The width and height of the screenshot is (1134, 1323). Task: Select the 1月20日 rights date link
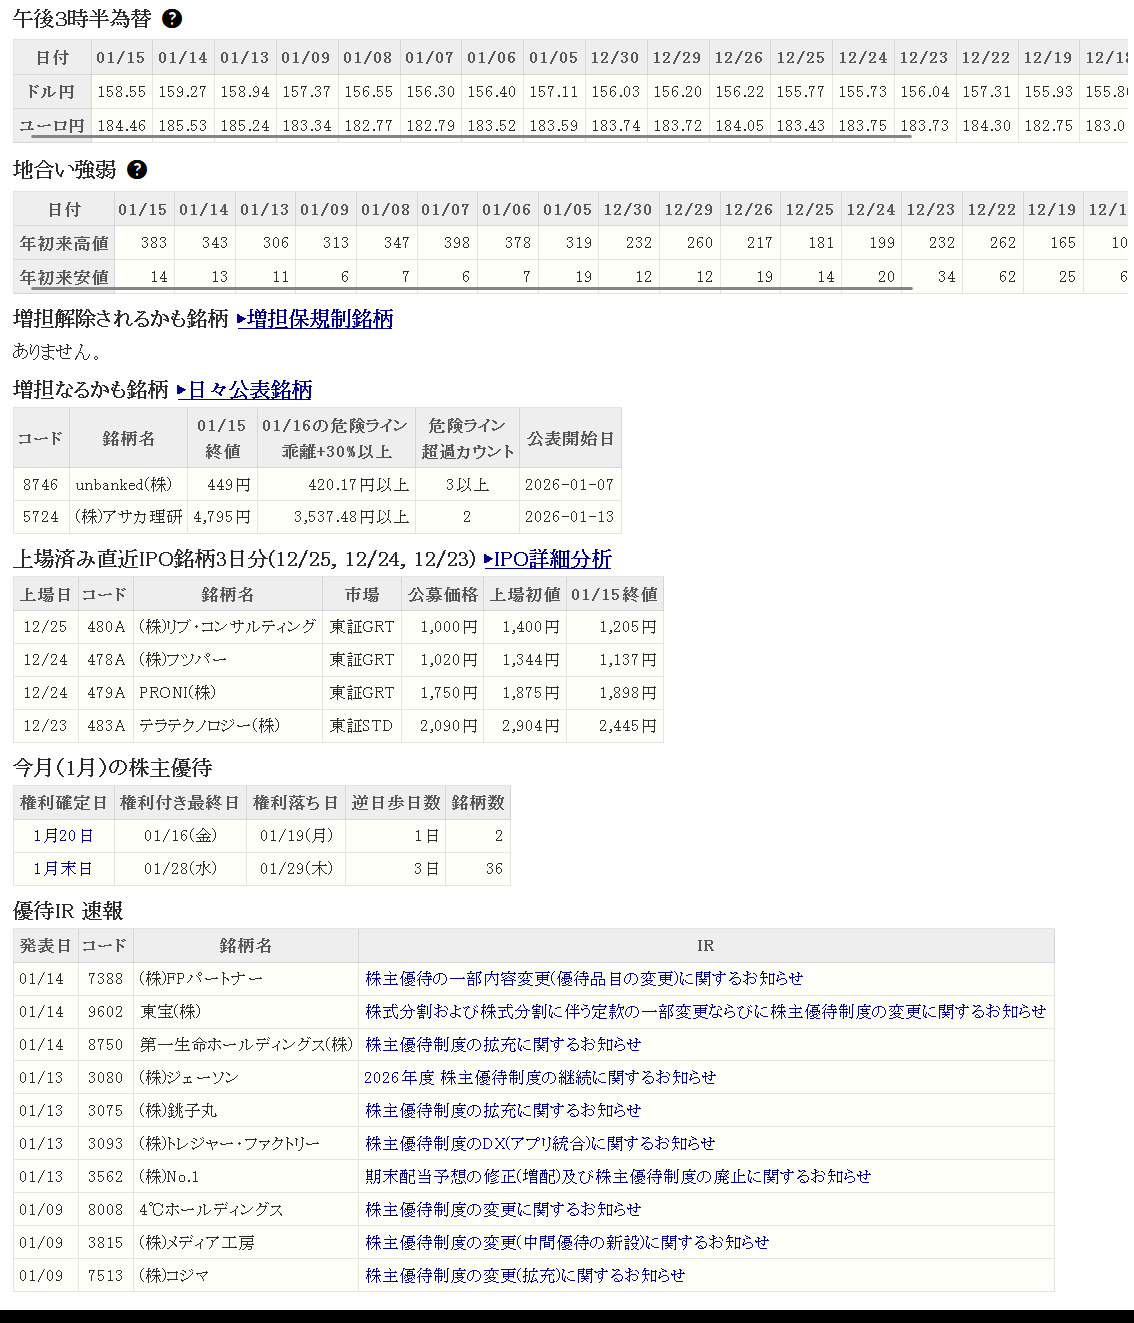tap(63, 836)
